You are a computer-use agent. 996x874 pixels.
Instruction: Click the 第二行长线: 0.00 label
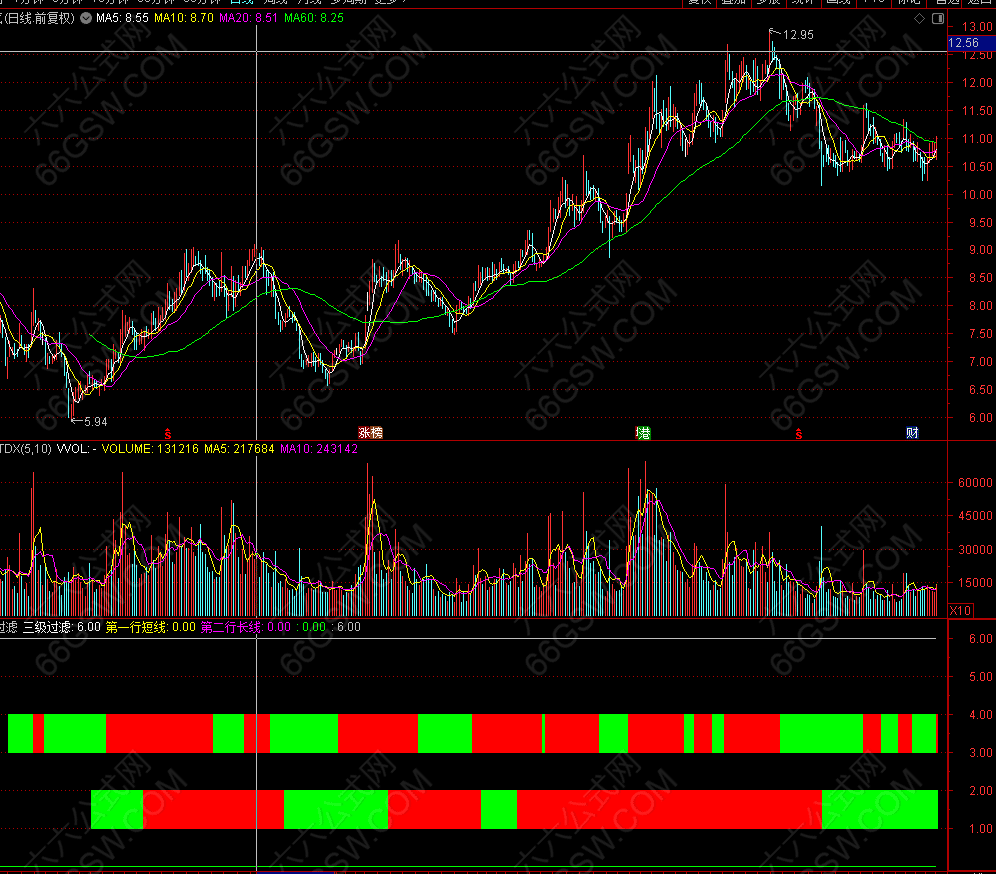[246, 628]
